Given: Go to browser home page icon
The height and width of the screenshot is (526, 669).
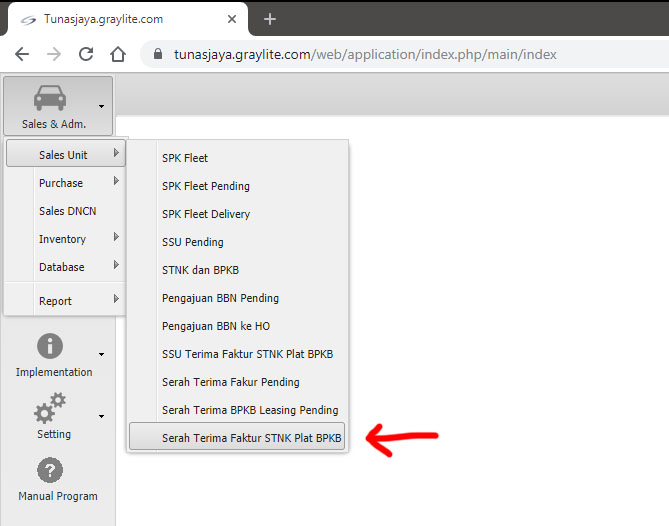Looking at the screenshot, I should pyautogui.click(x=118, y=54).
